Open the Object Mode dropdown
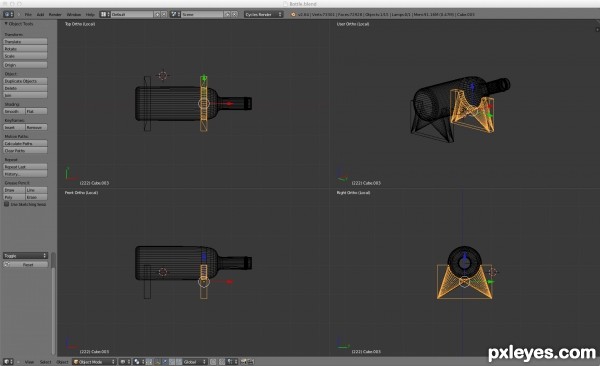Viewport: 600px width, 366px height. pyautogui.click(x=95, y=362)
